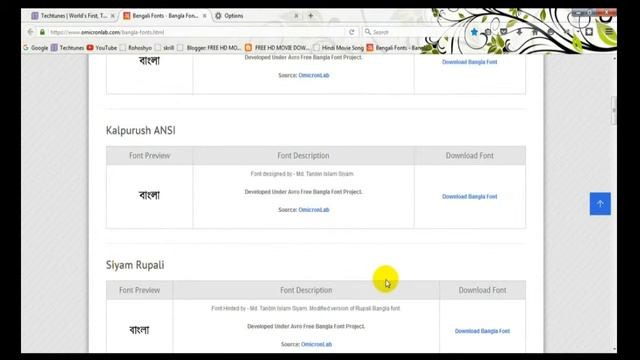Go to the Home page icon
640x360 pixels.
535,32
